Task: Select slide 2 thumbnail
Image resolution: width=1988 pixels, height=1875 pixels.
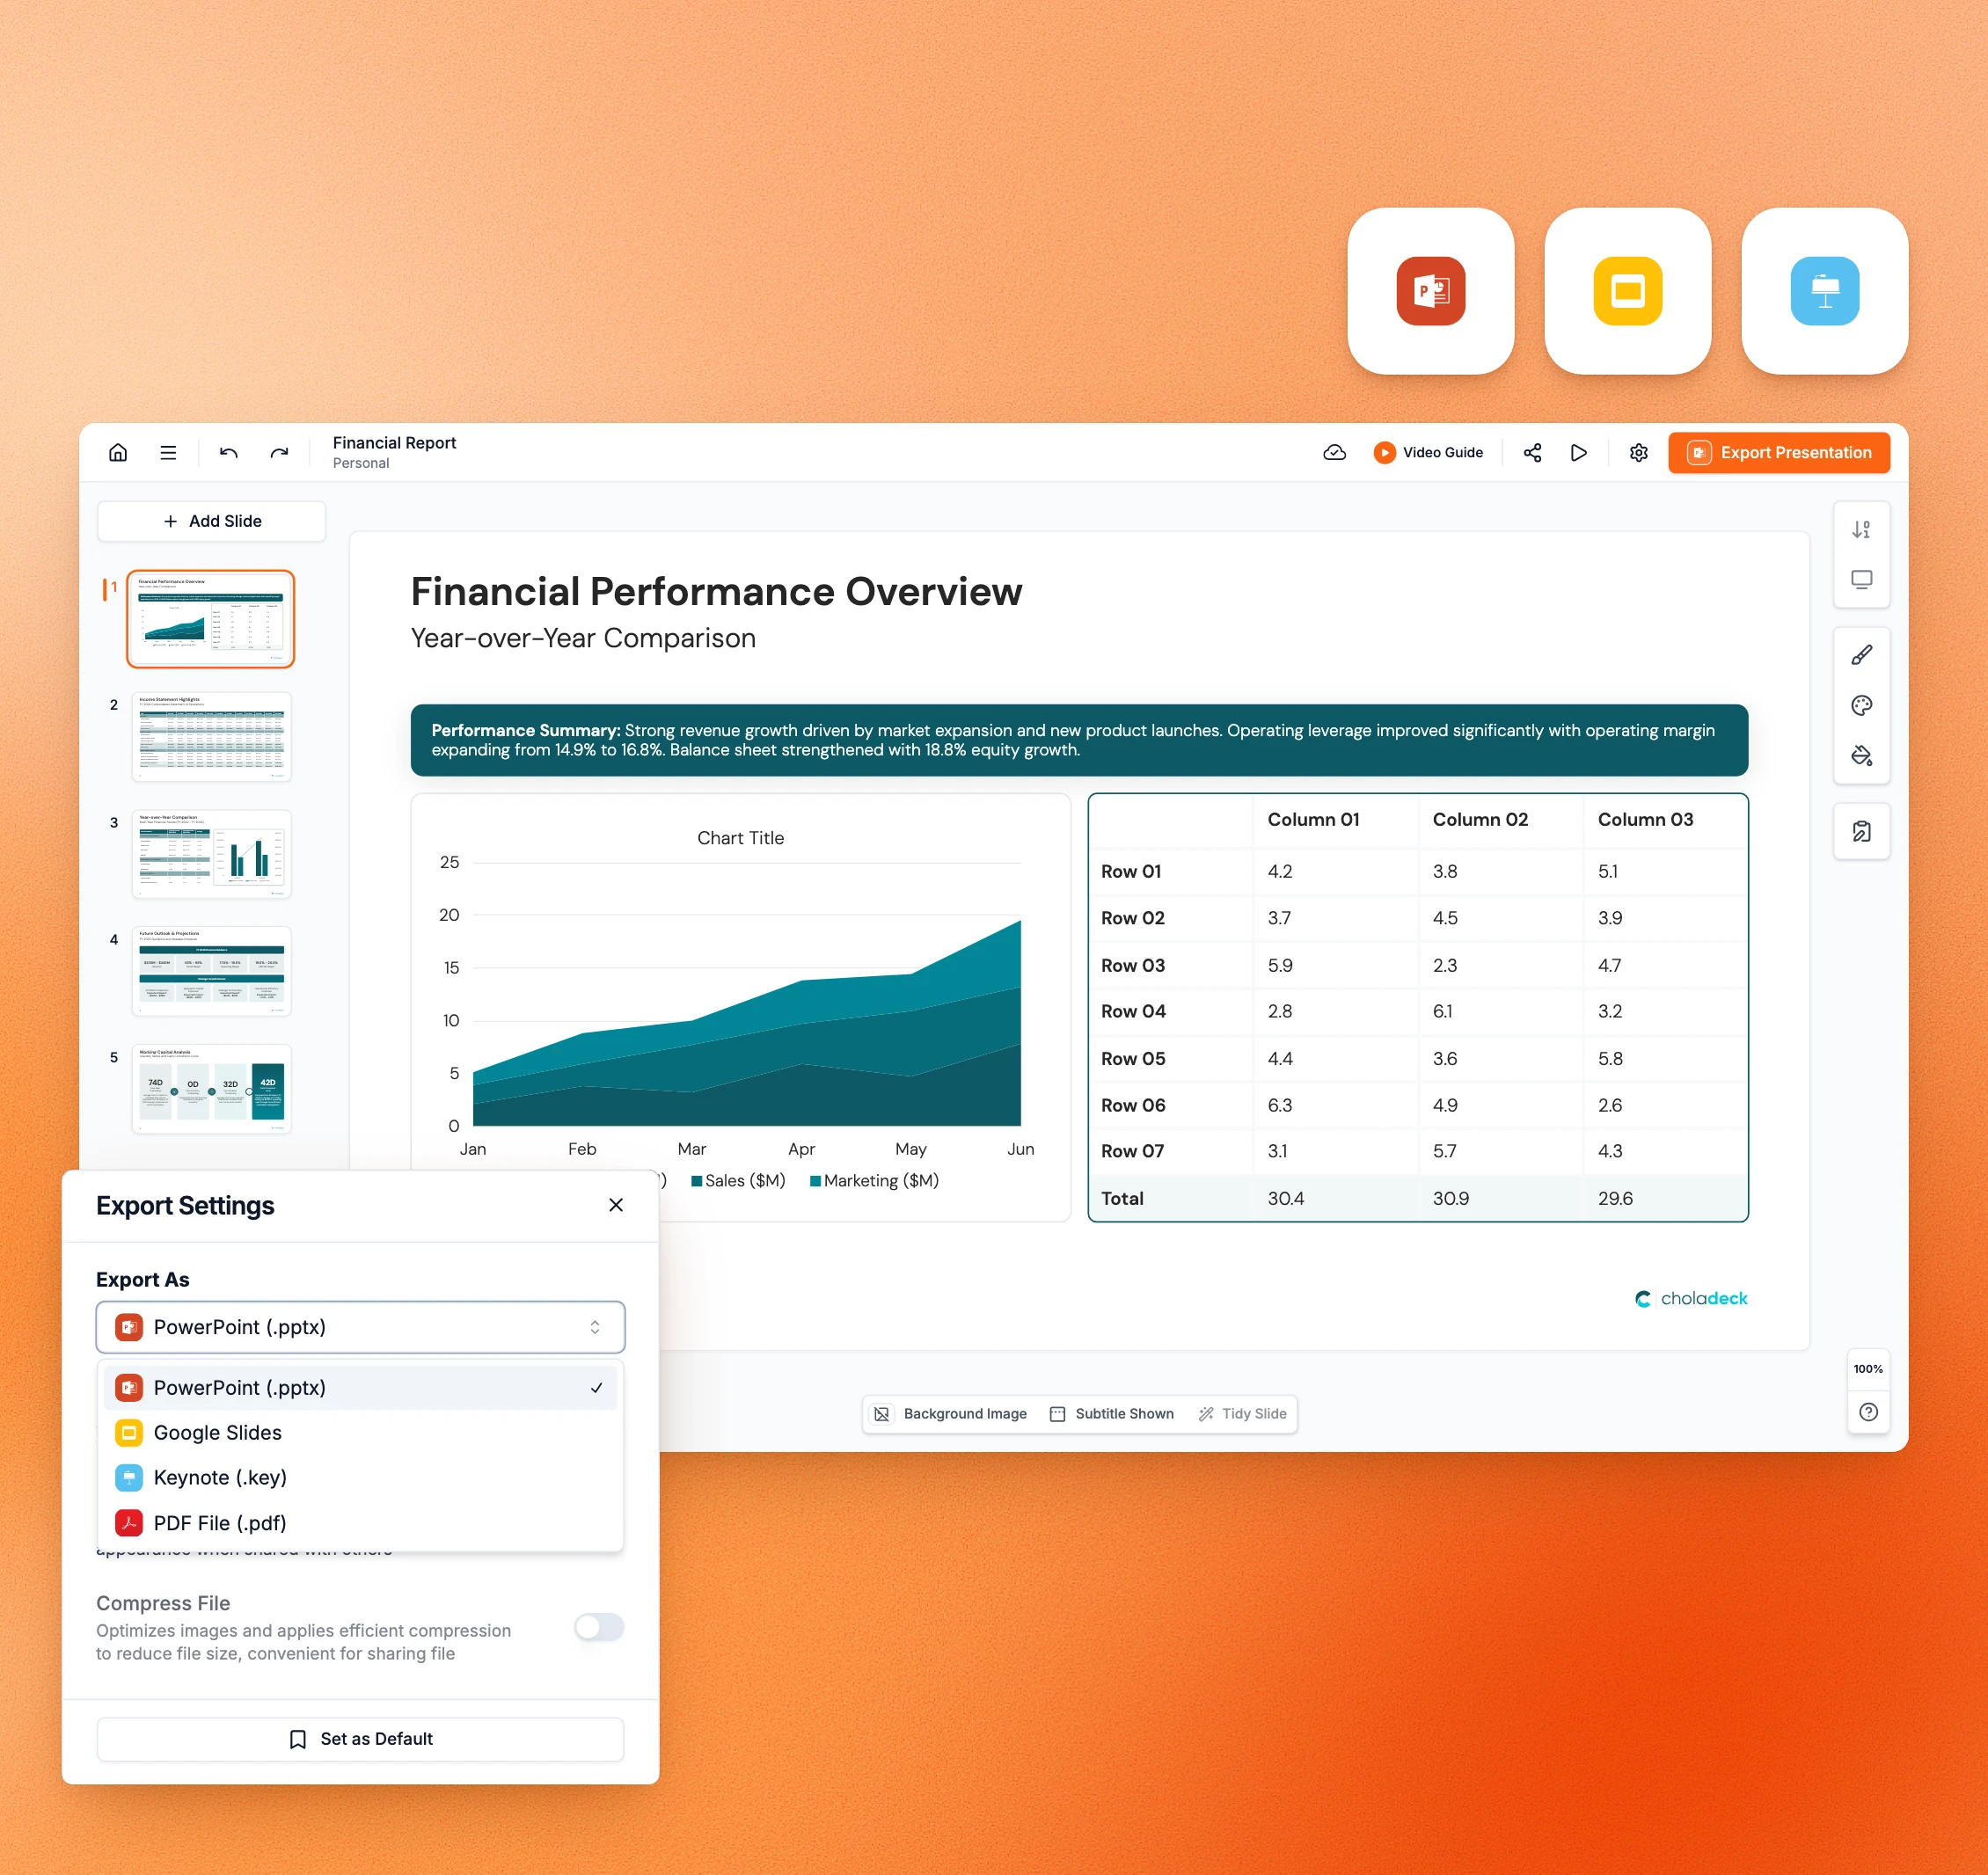Action: click(211, 736)
